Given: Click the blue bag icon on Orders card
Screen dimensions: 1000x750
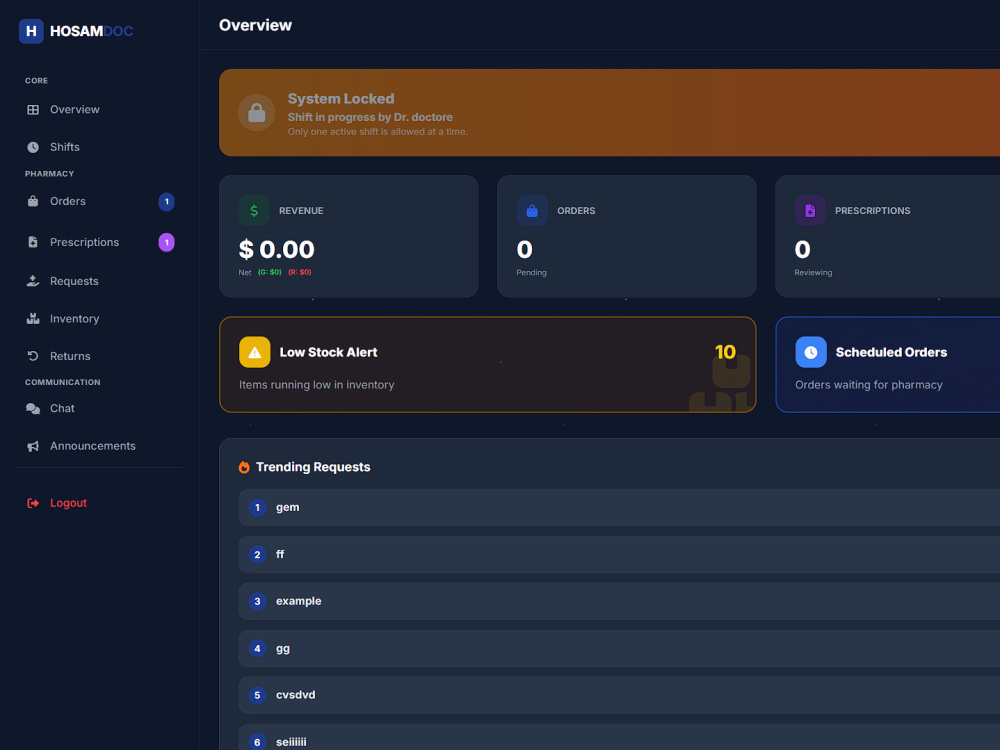Looking at the screenshot, I should (x=532, y=210).
